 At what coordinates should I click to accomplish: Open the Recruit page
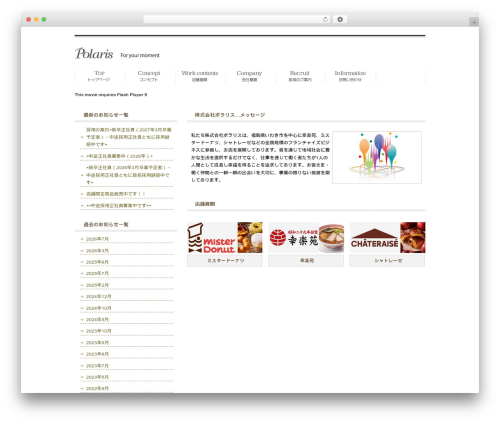300,76
